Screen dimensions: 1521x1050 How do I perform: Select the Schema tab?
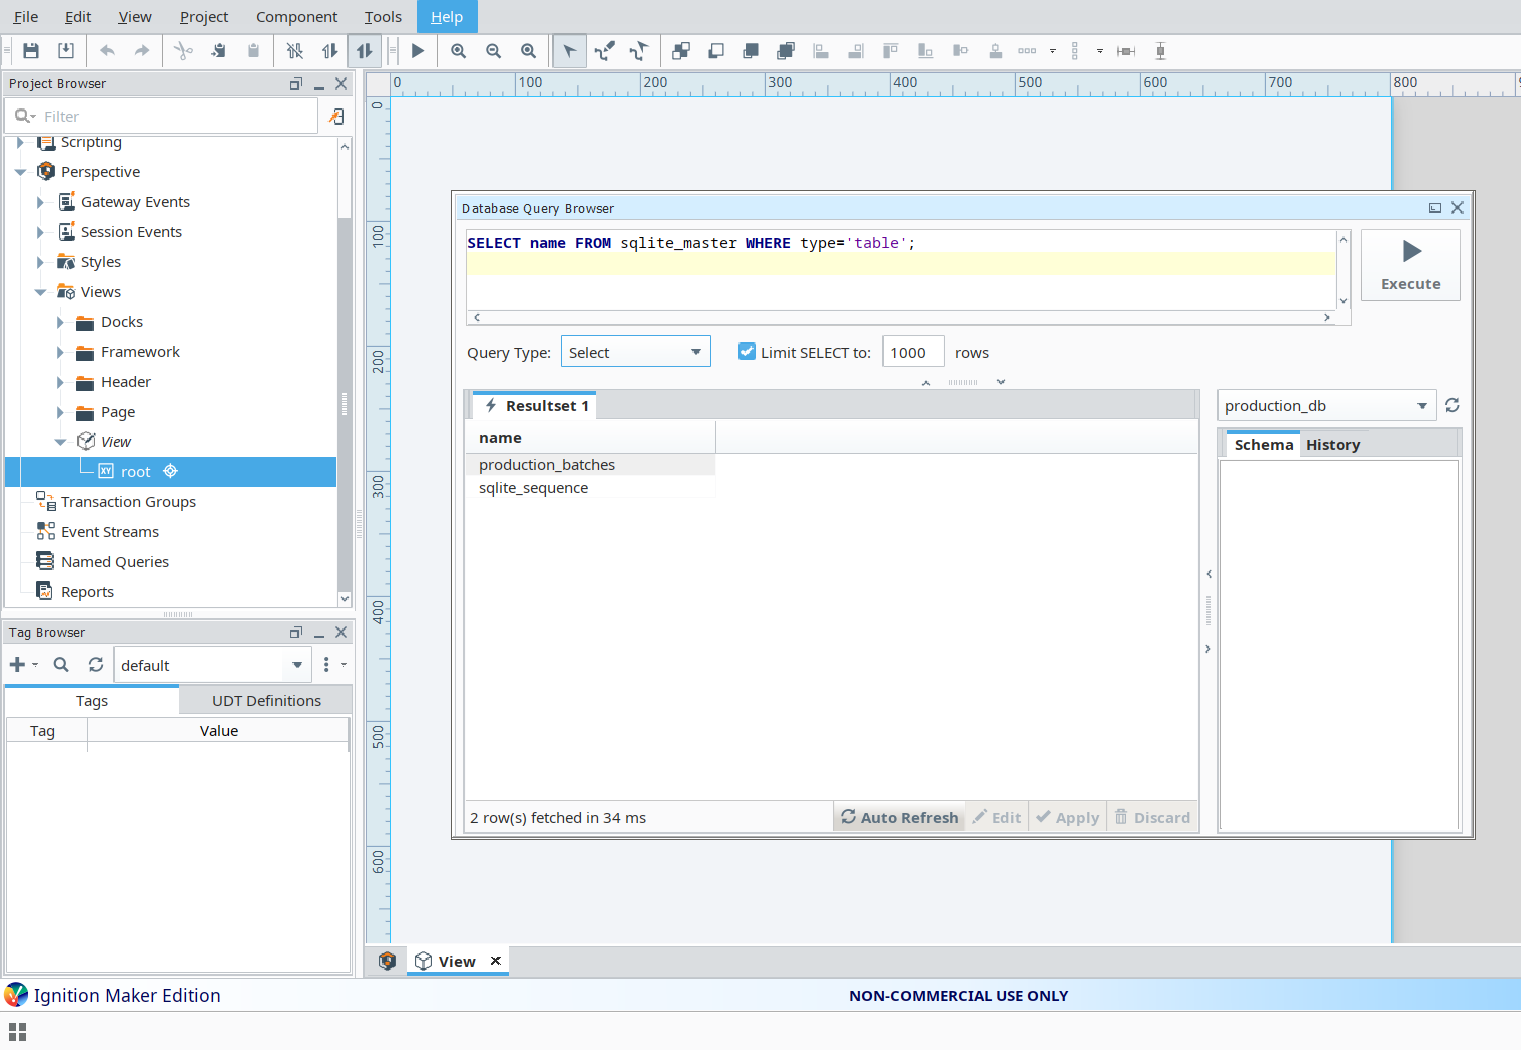(1264, 445)
